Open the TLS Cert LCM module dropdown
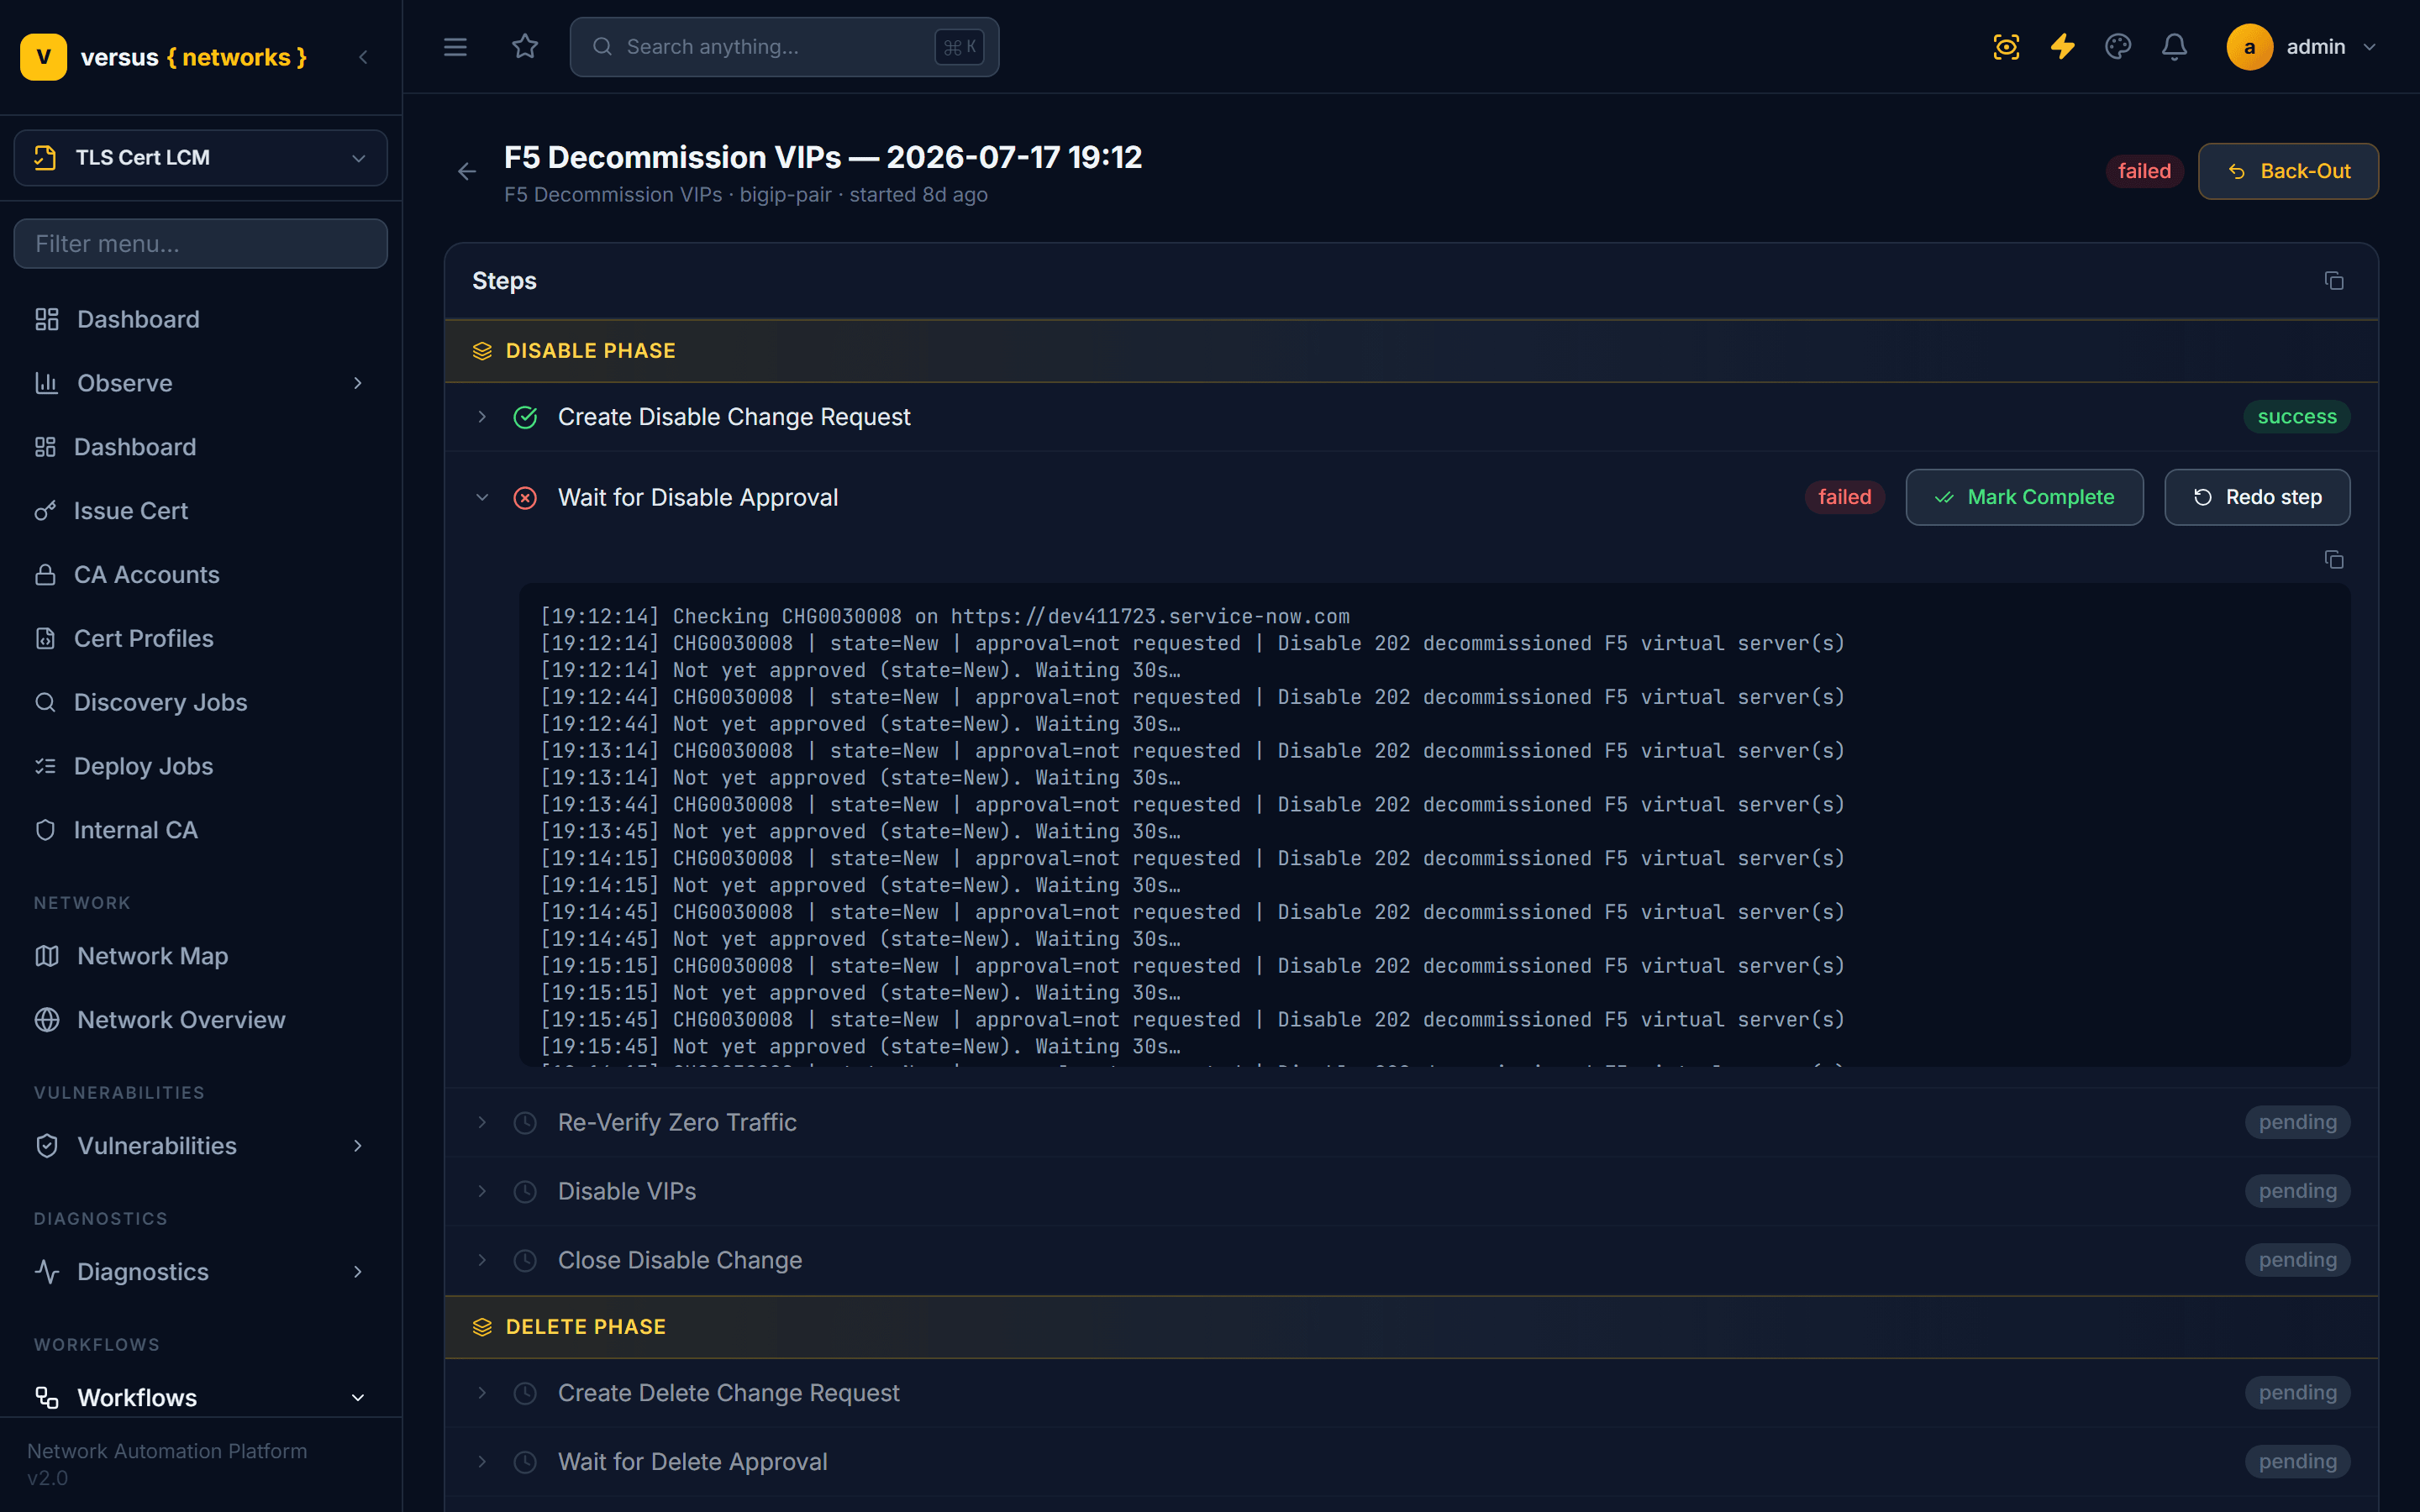 click(201, 158)
